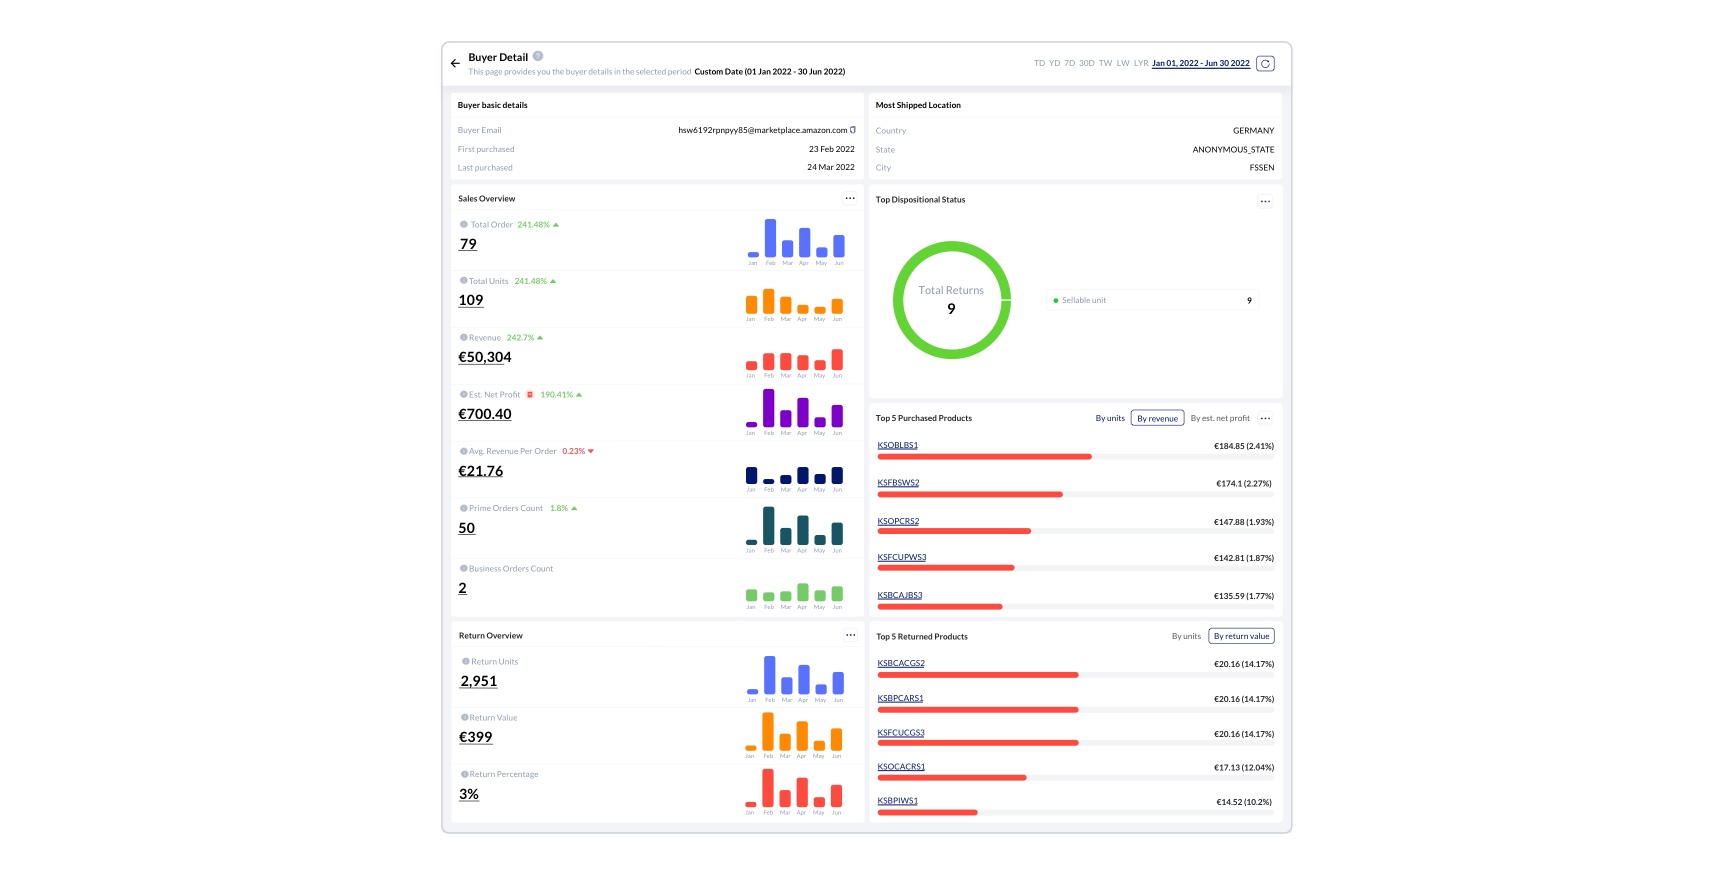
Task: Click the Total Order monthly bar chart
Action: click(x=796, y=242)
